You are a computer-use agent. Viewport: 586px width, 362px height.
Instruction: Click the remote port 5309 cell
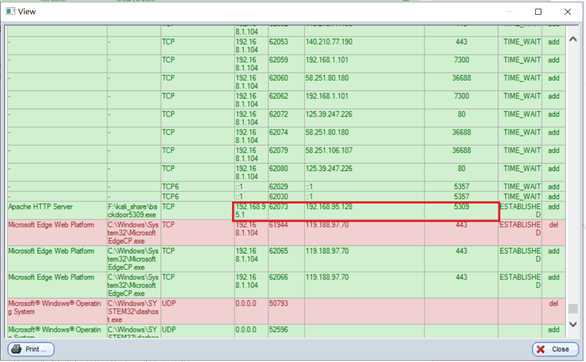tap(461, 211)
